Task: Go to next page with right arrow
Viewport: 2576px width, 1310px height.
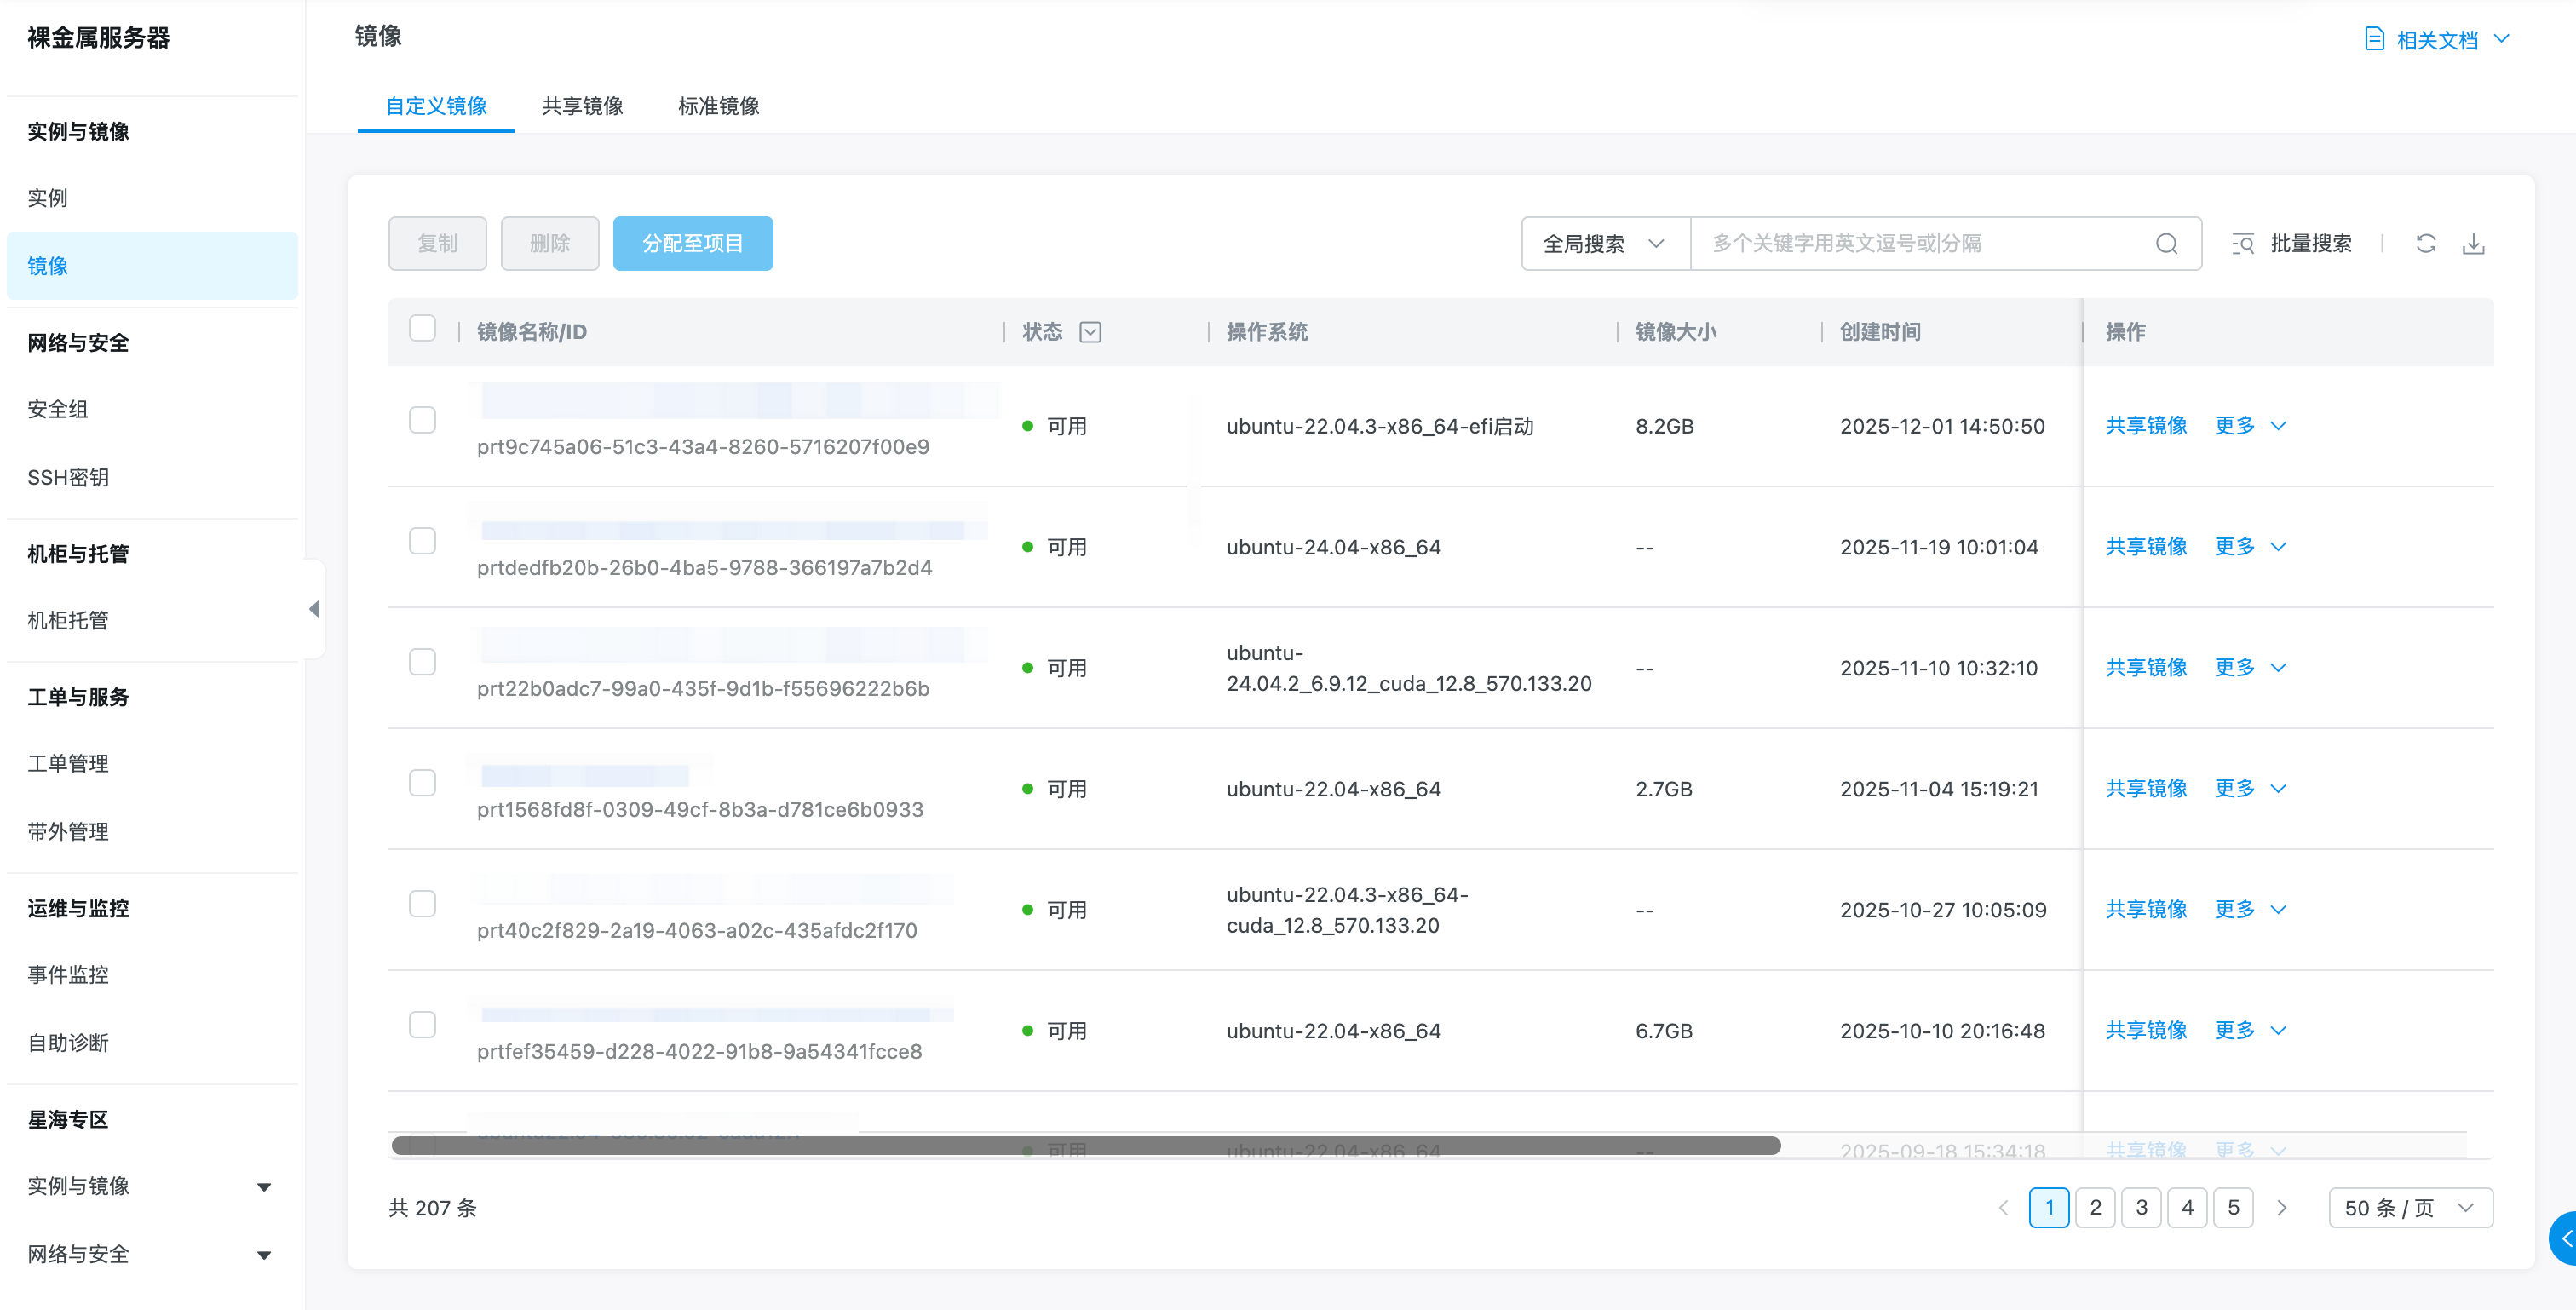Action: tap(2281, 1208)
